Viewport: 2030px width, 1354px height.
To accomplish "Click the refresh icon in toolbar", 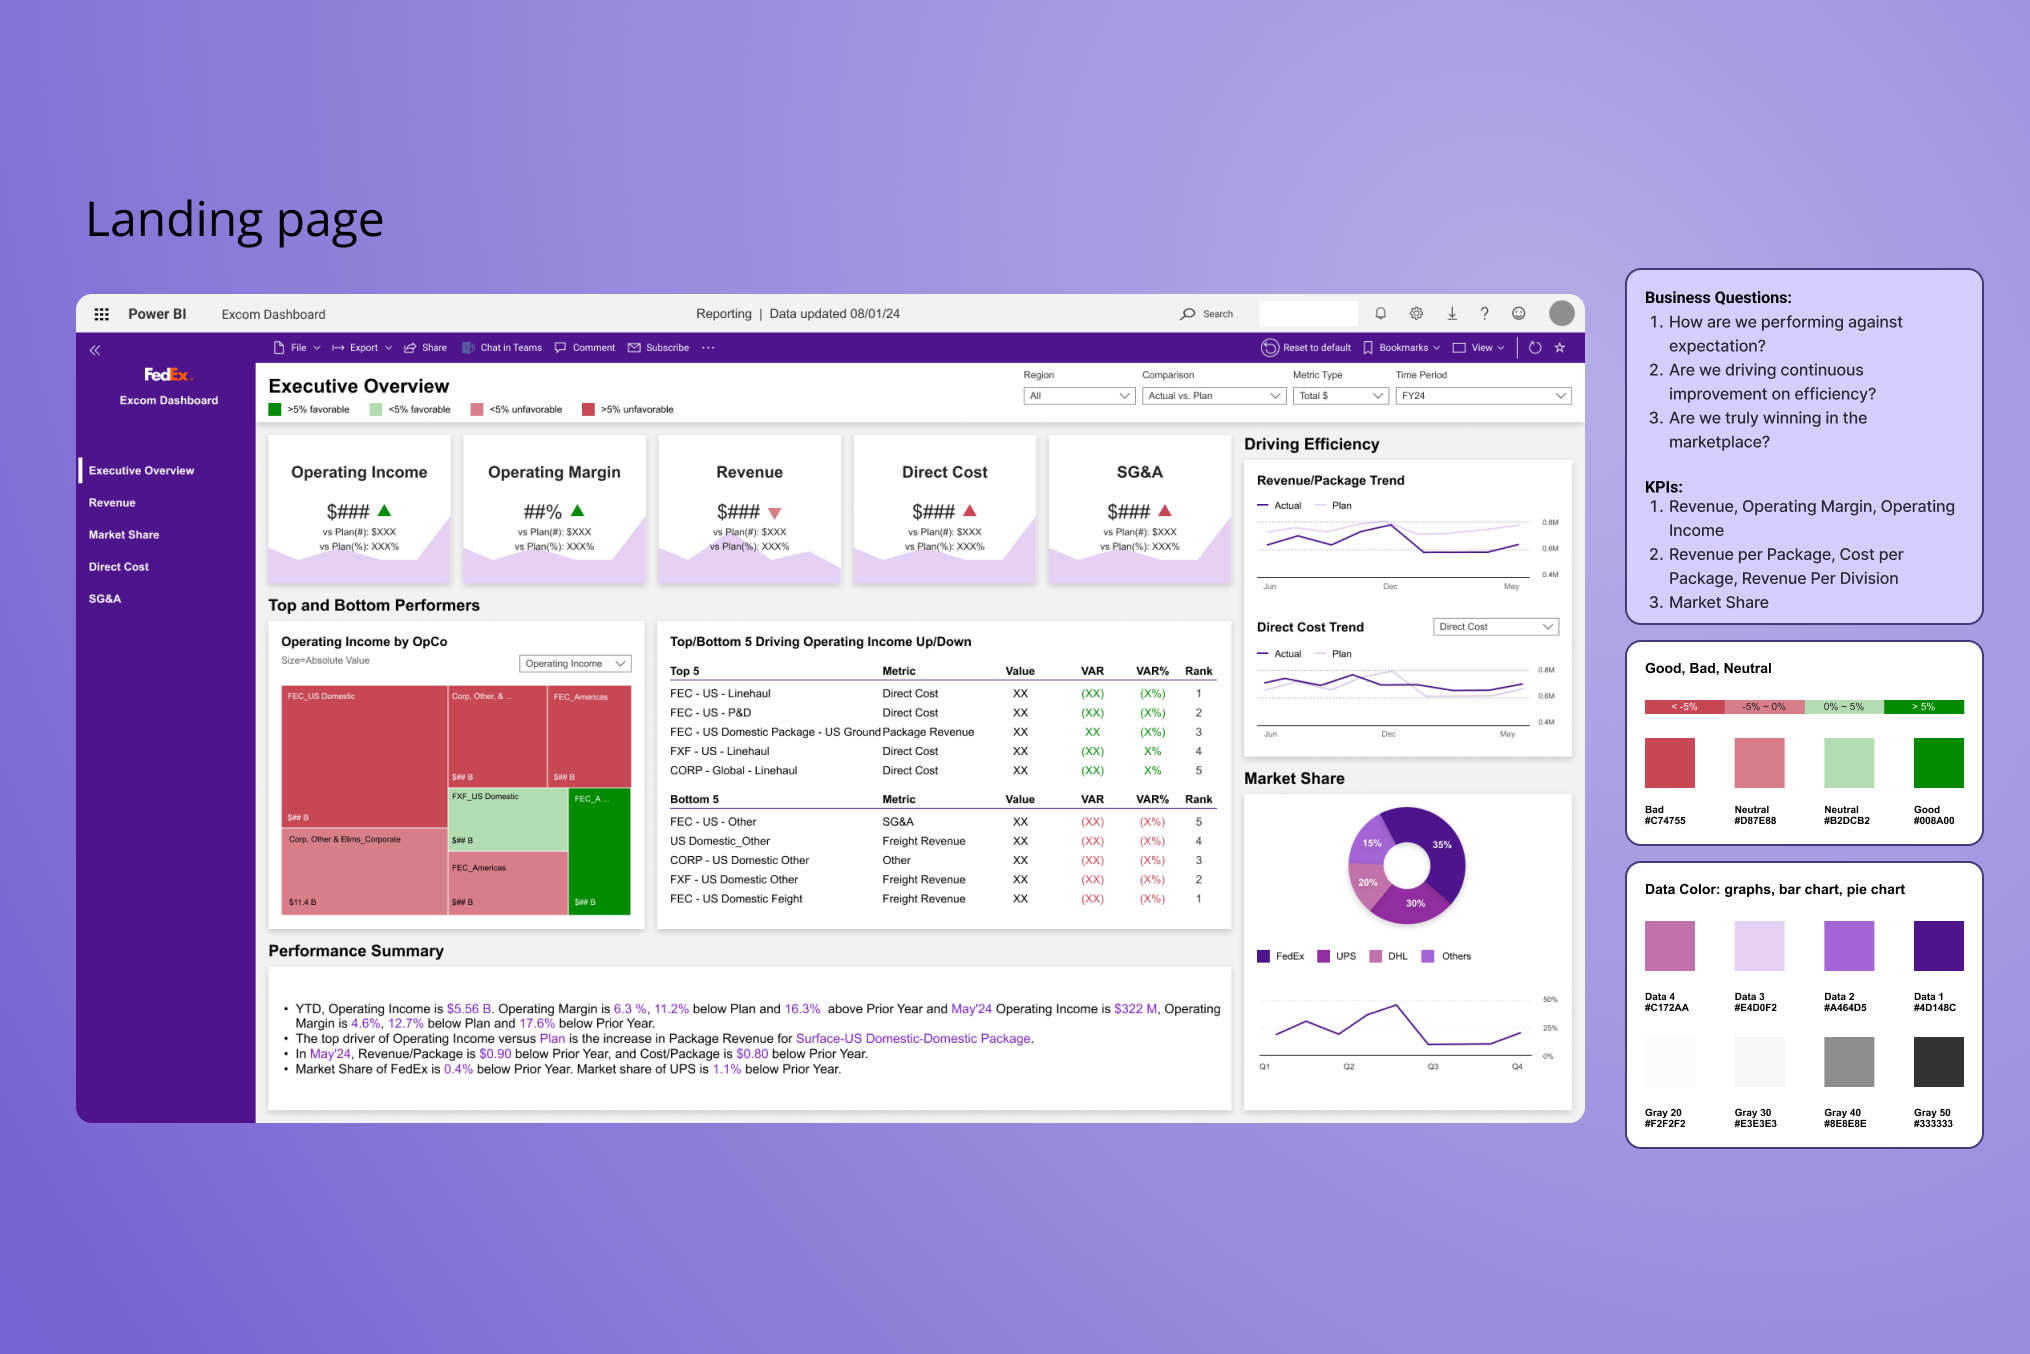I will [1535, 348].
